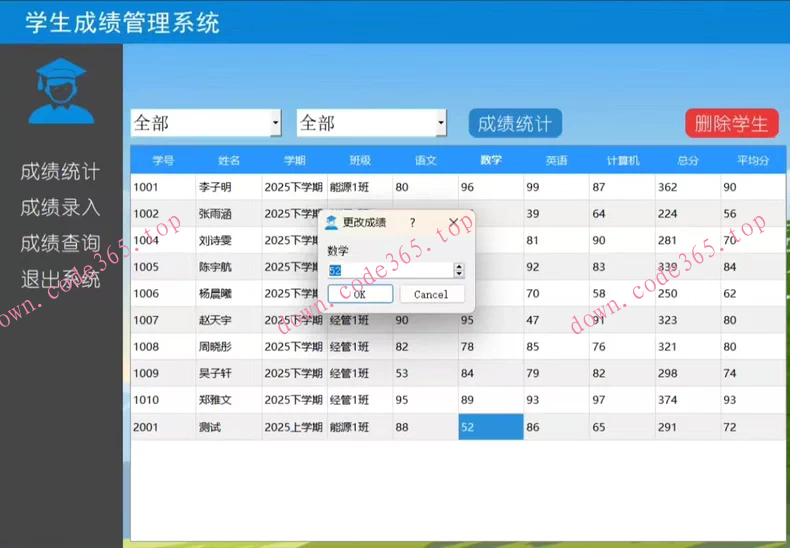
Task: Click the 计算机 column header
Action: (622, 161)
